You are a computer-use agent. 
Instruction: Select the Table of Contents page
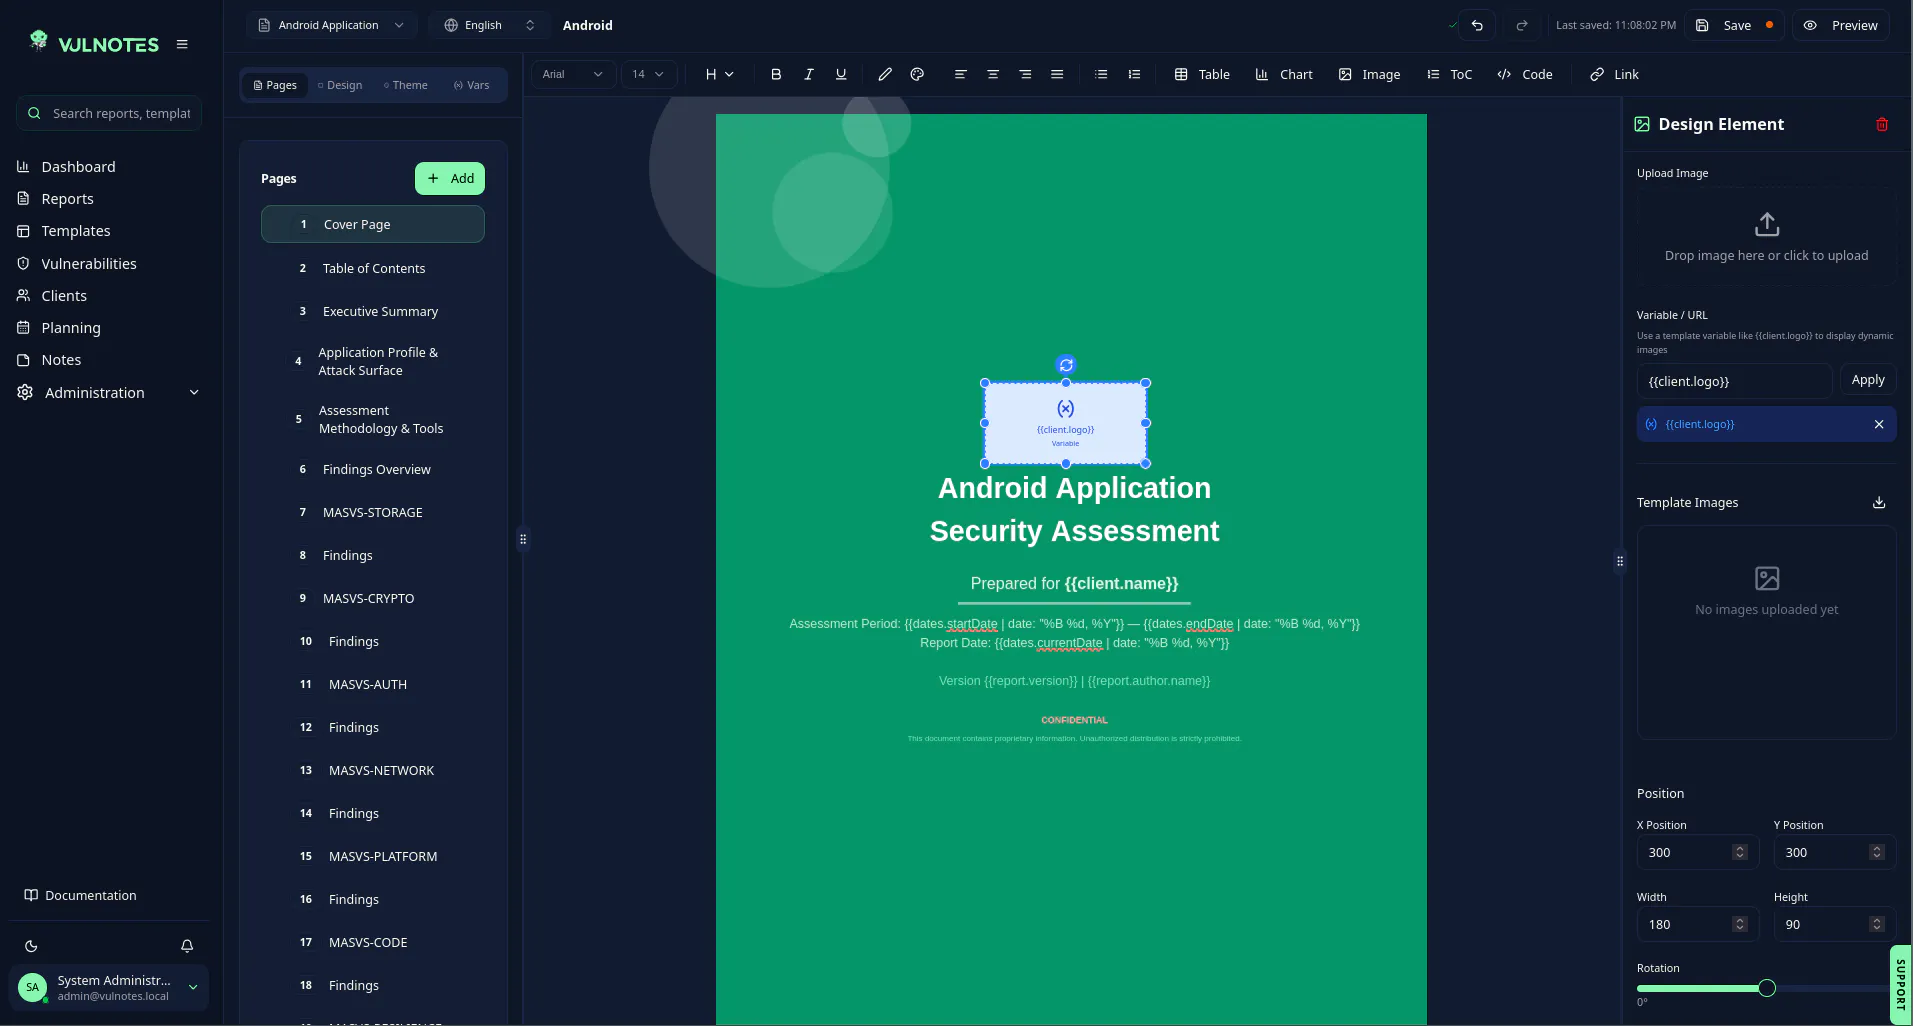click(x=373, y=268)
